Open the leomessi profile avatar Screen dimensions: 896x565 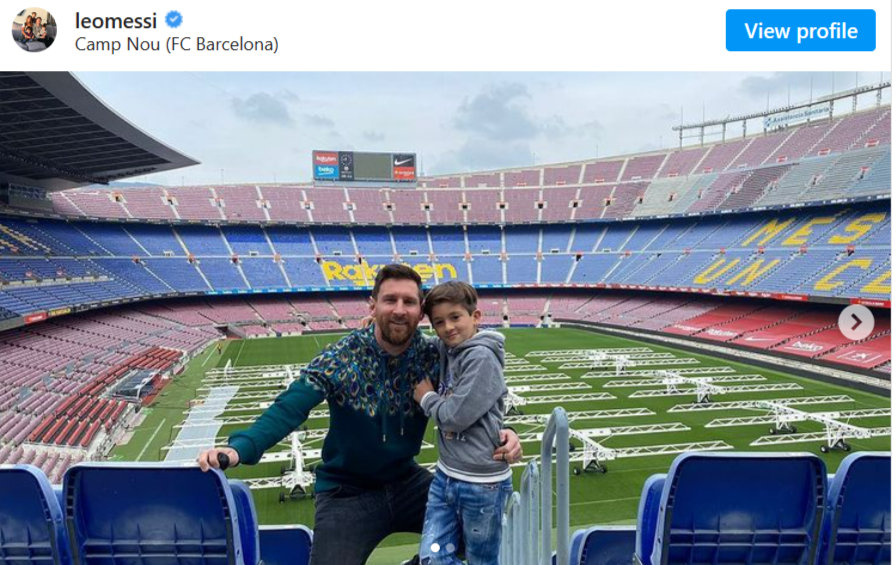[34, 30]
